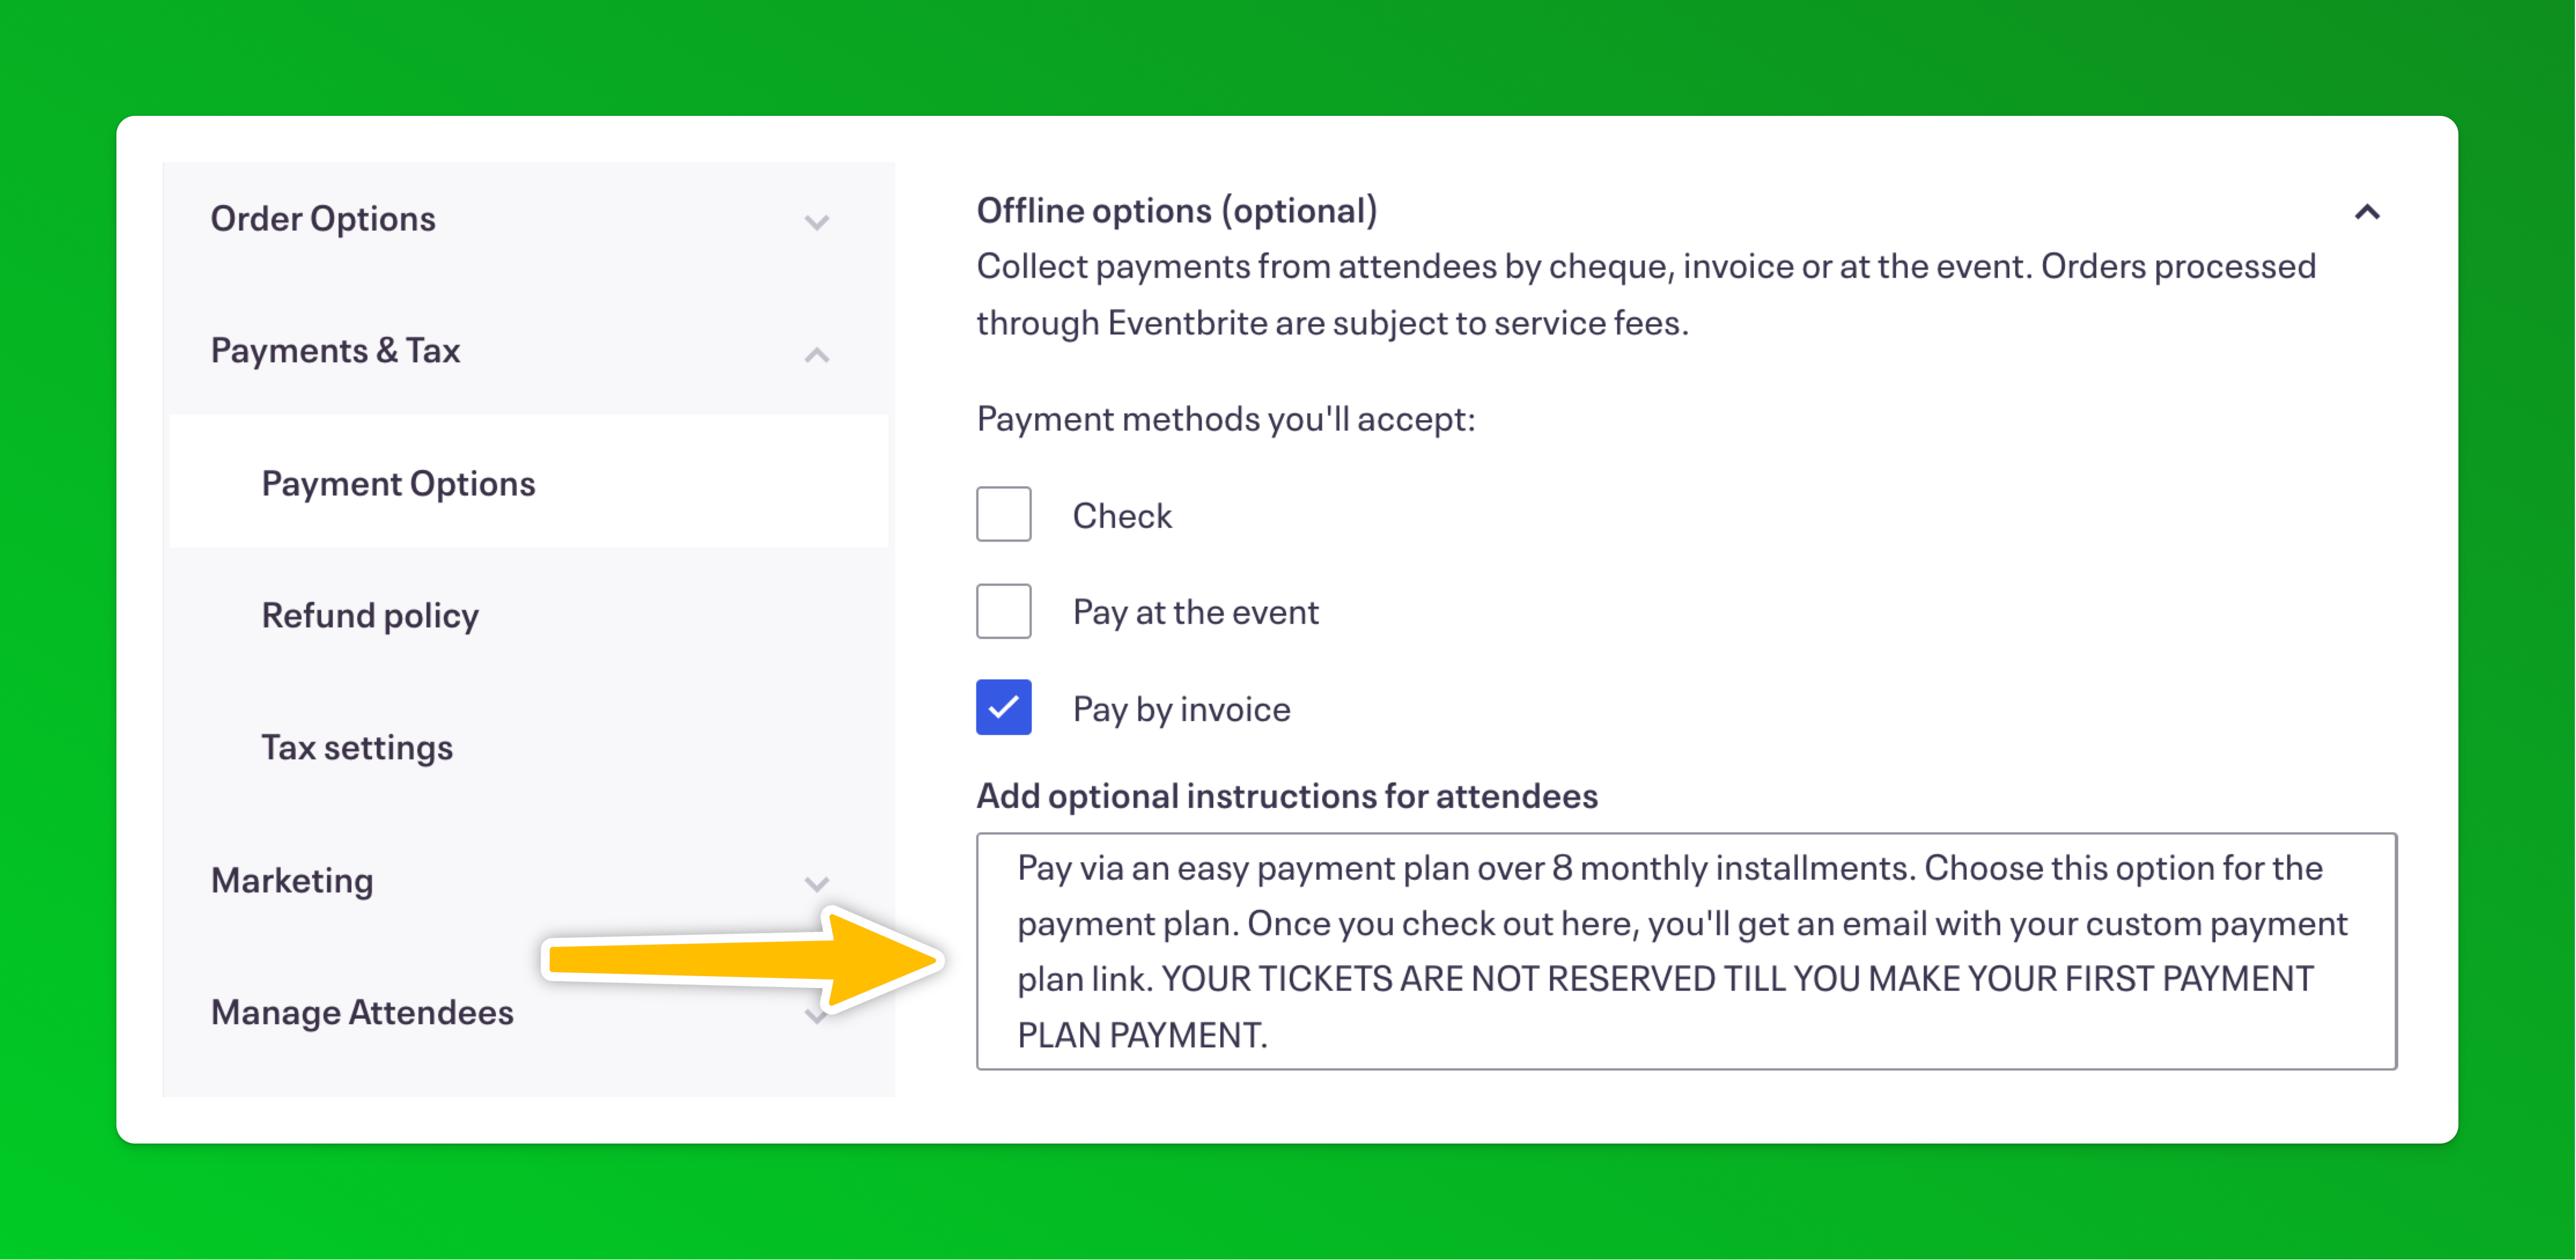Click the Offline options (optional) heading
The image size is (2576, 1260).
(x=1177, y=211)
